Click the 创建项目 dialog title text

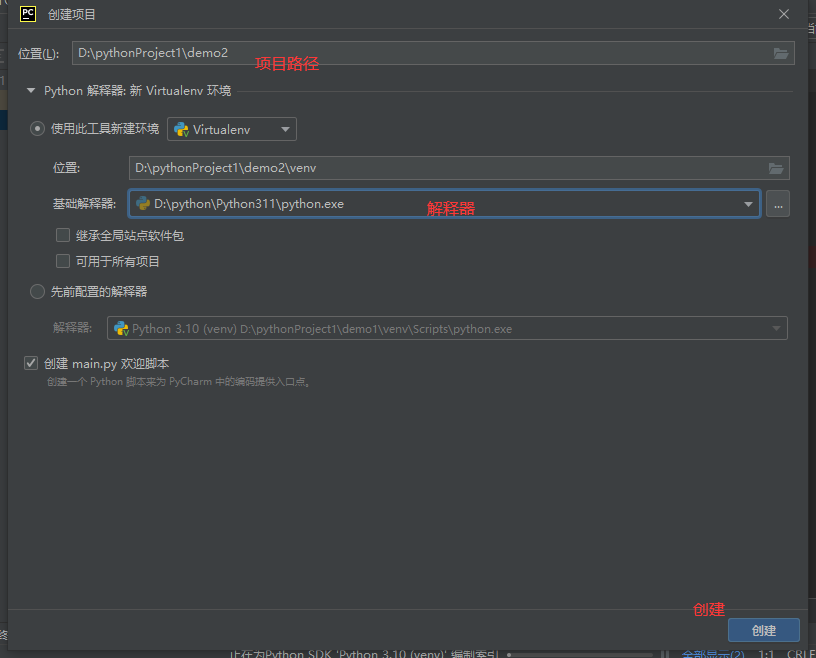pos(72,15)
